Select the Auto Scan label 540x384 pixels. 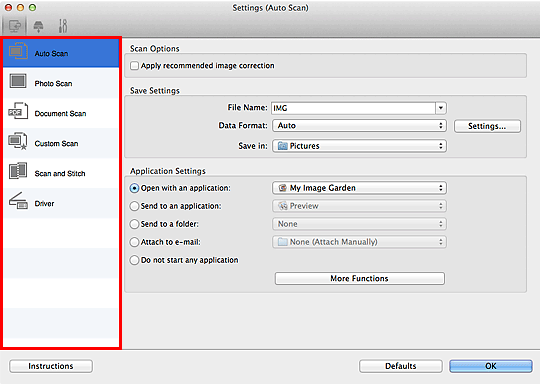(x=51, y=54)
